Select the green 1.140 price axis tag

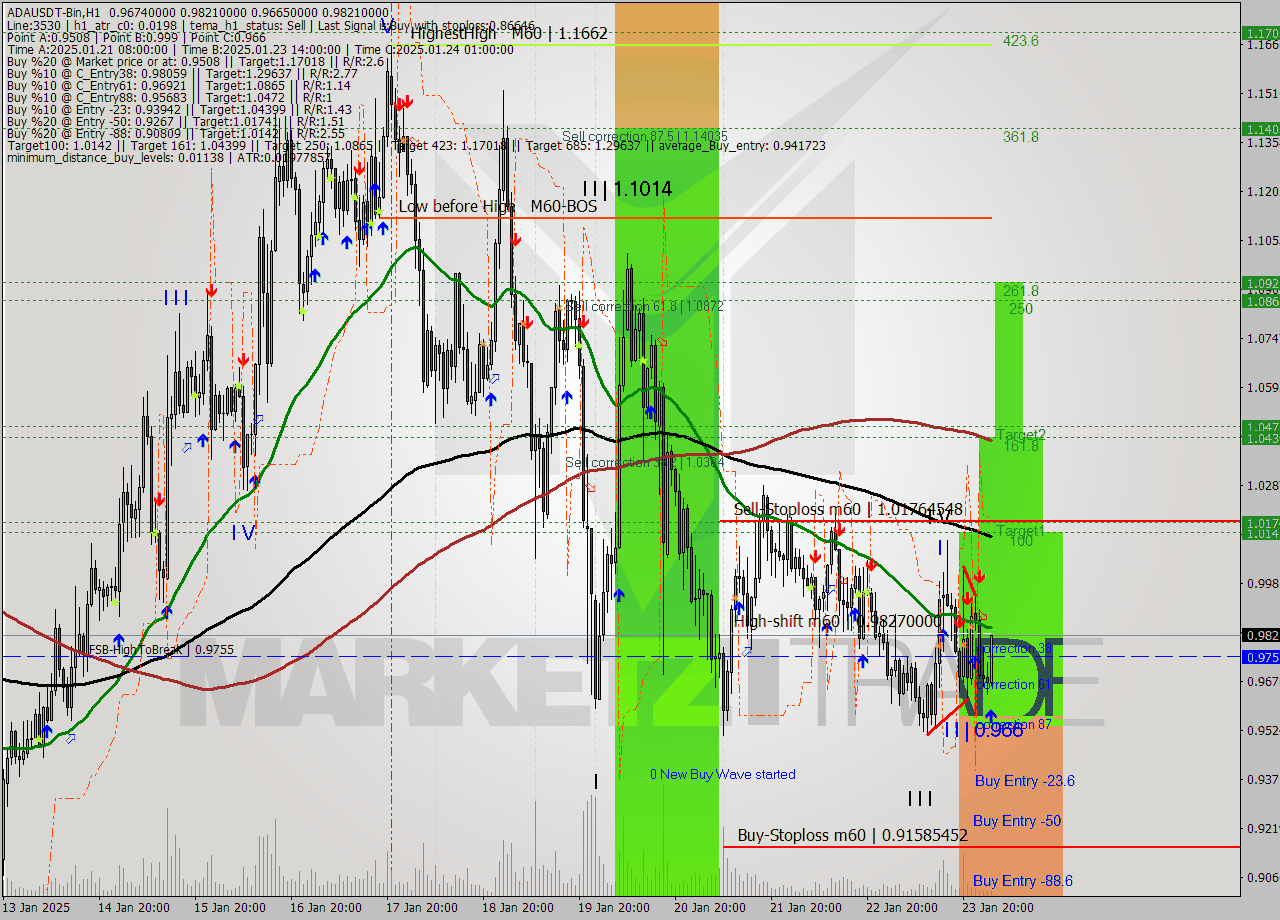click(1260, 129)
